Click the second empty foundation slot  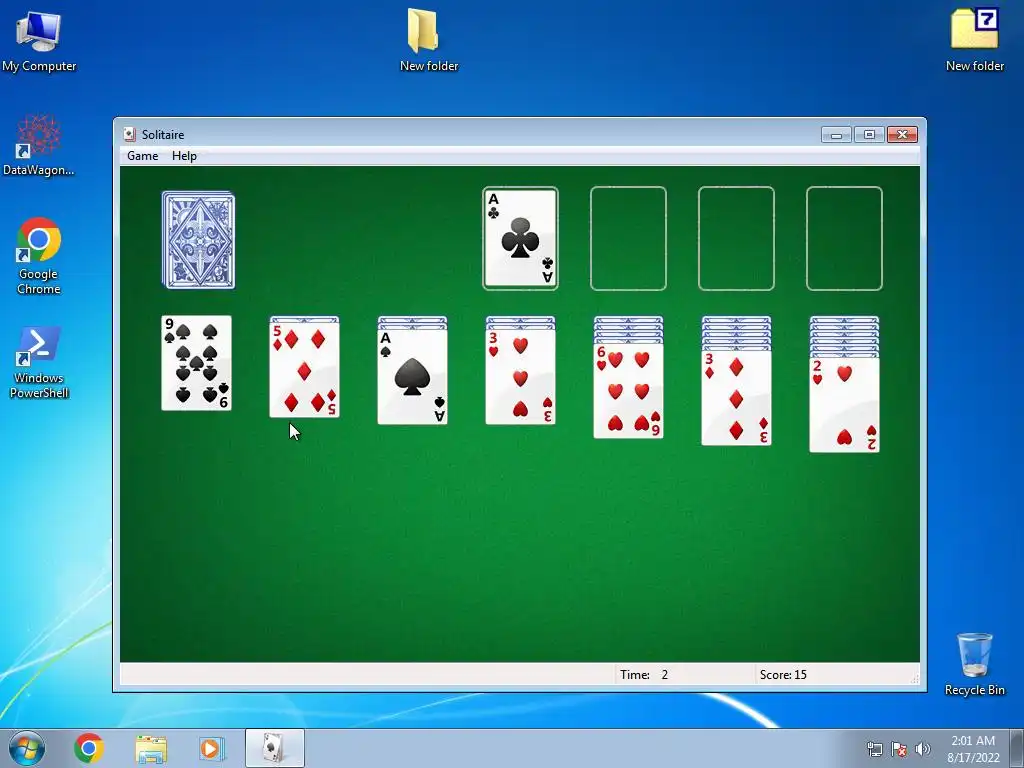628,238
